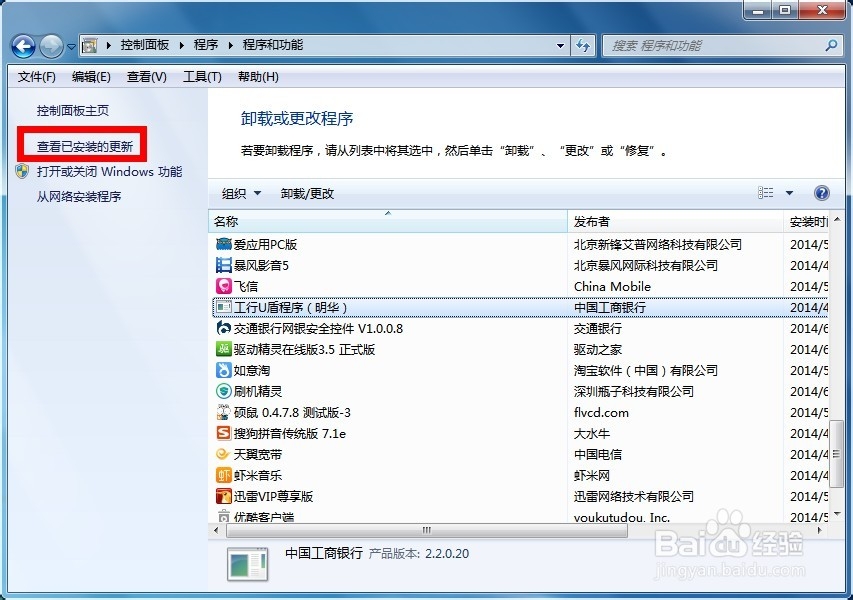Open 从网络安装程序 link
Image resolution: width=853 pixels, height=600 pixels.
click(79, 196)
